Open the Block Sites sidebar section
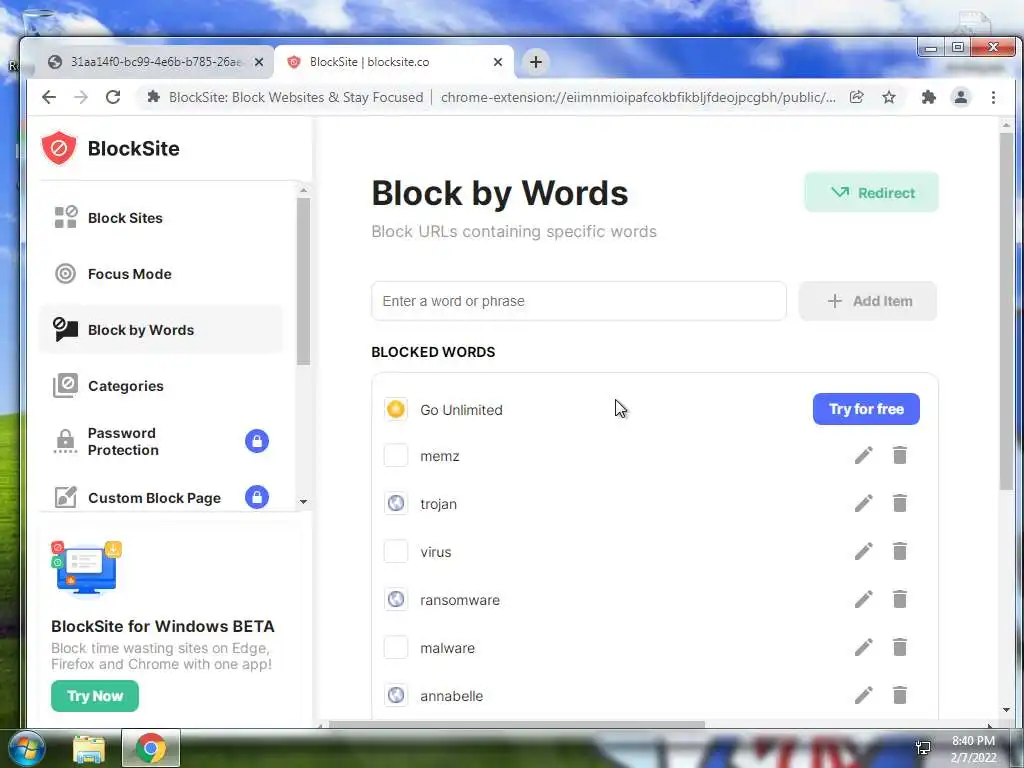The height and width of the screenshot is (768, 1024). 161,218
